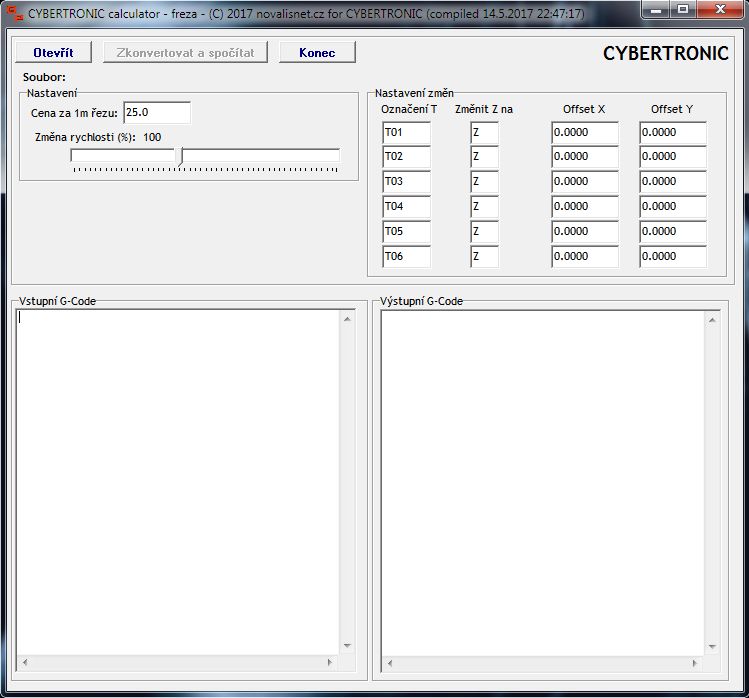The image size is (749, 698).
Task: Click the Změnit Z na field in T01 row
Action: [484, 132]
